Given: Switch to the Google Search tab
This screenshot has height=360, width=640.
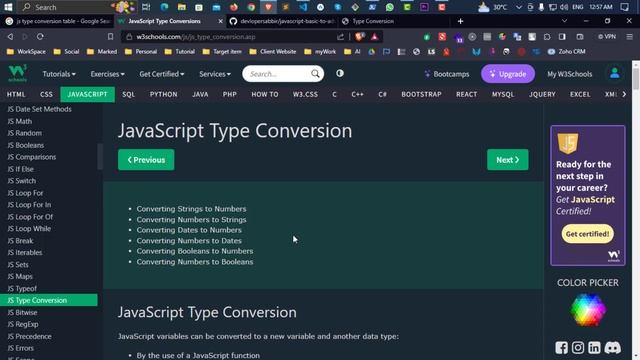Looking at the screenshot, I should (58, 21).
